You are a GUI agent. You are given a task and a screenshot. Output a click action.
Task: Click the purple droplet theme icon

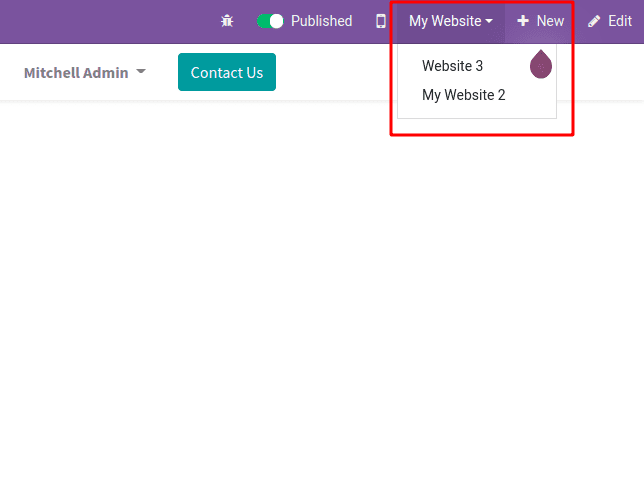(540, 64)
